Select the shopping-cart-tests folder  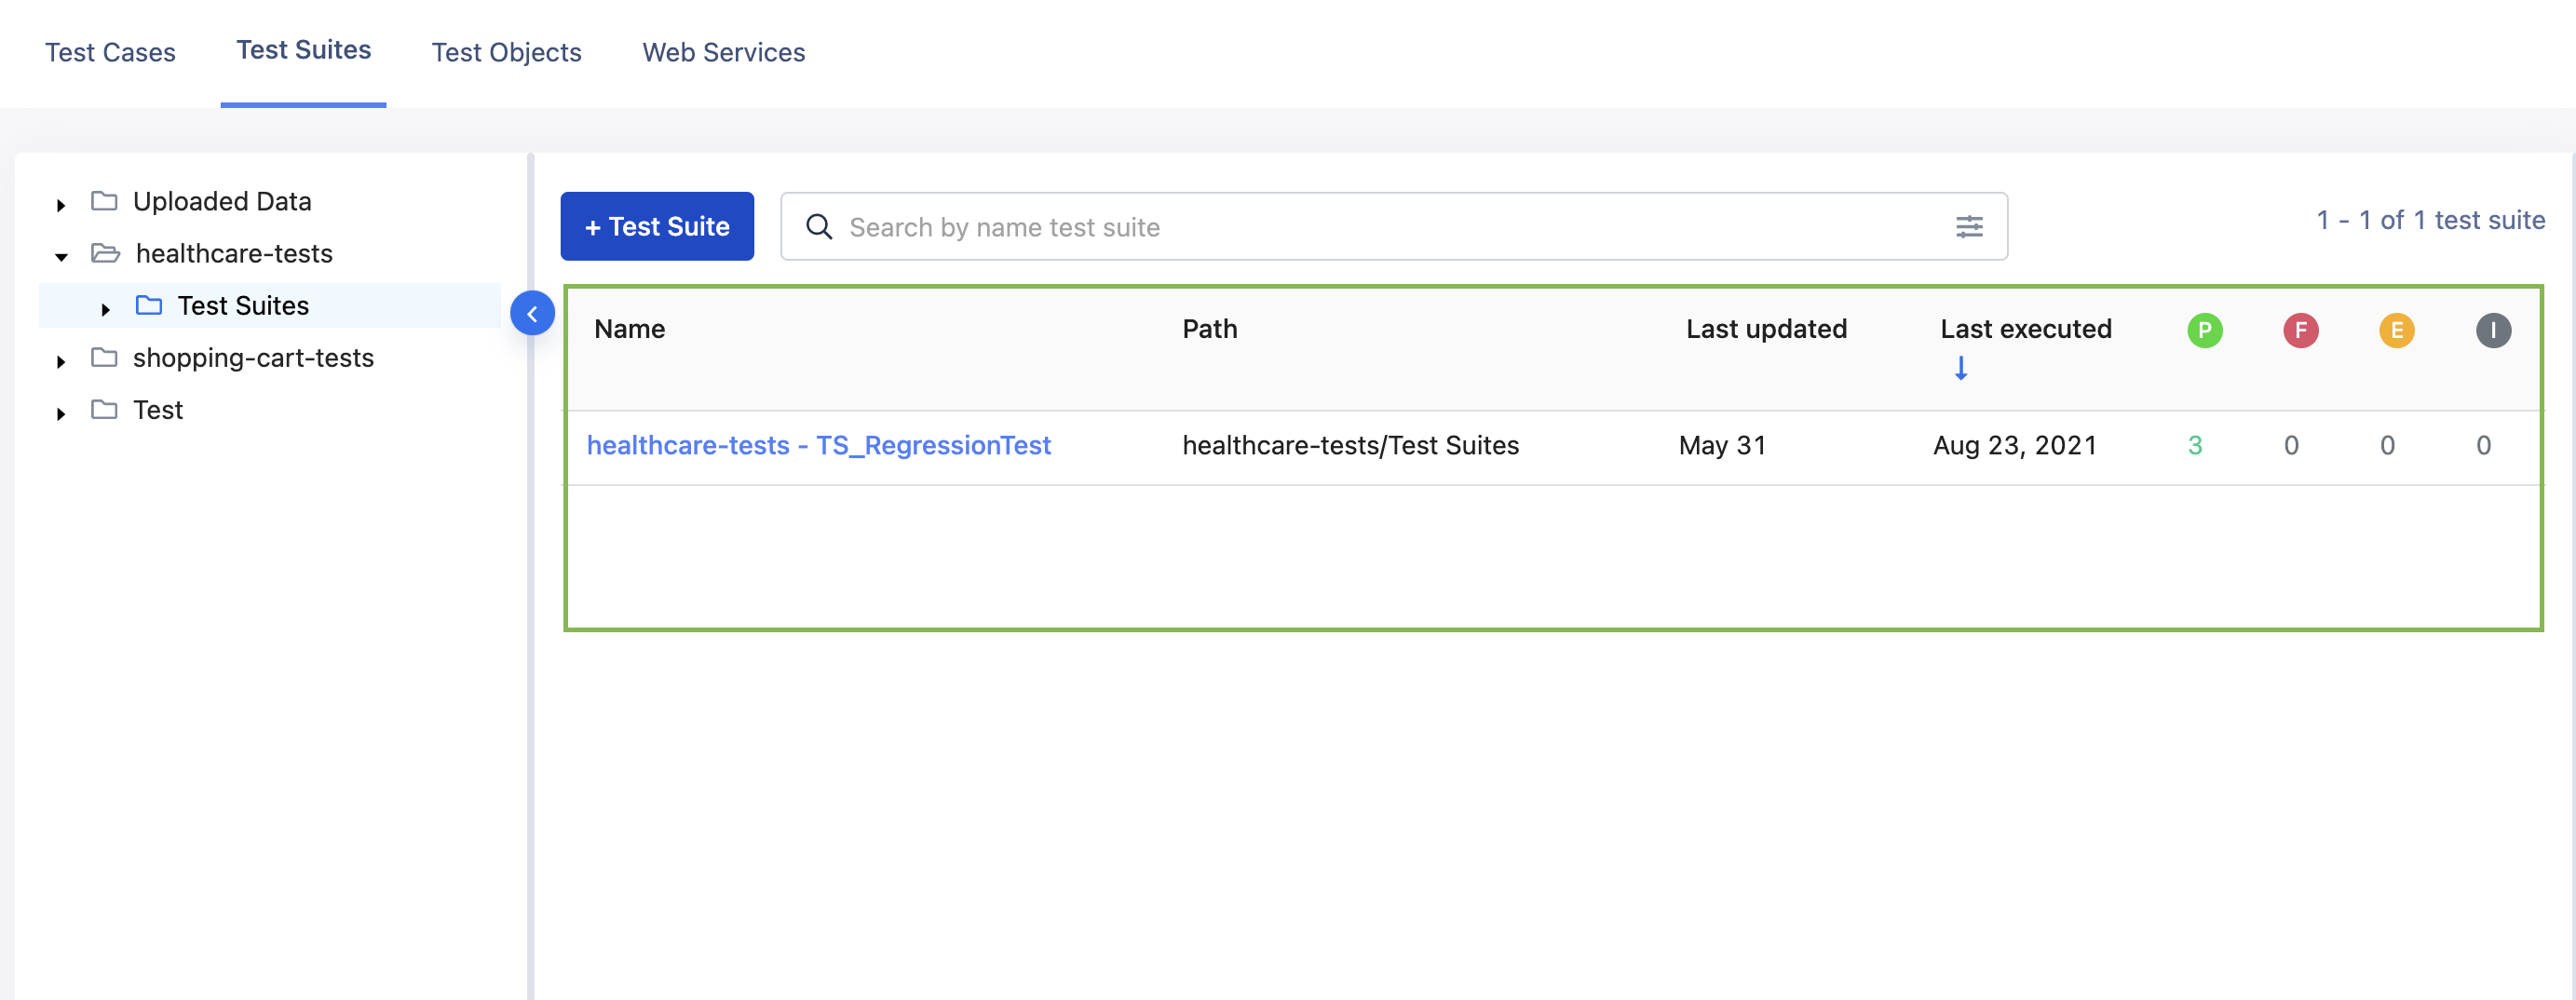(253, 358)
